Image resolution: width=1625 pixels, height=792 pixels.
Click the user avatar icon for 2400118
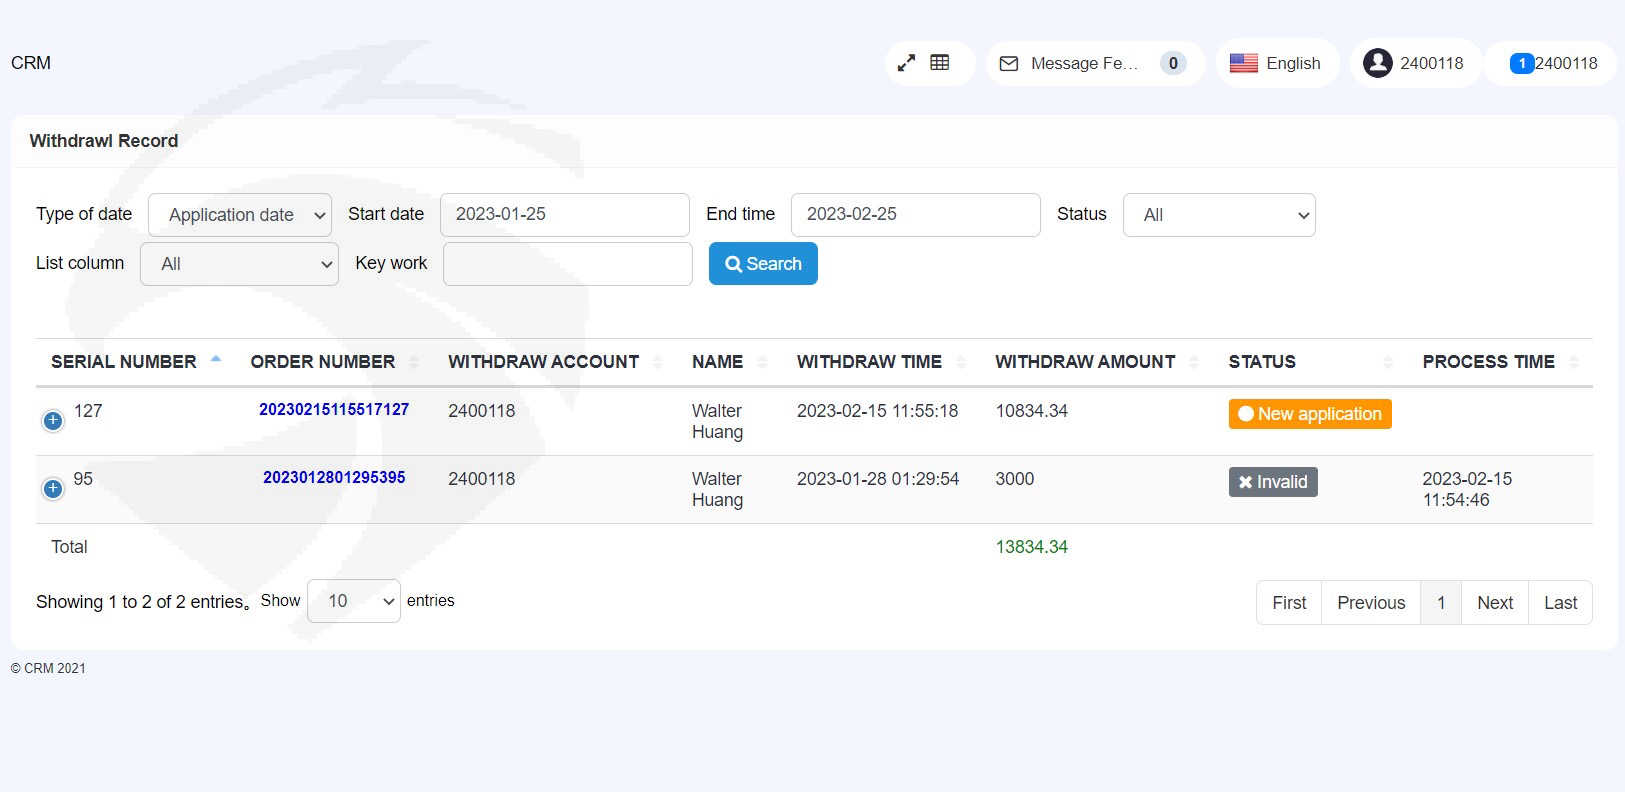[1377, 63]
